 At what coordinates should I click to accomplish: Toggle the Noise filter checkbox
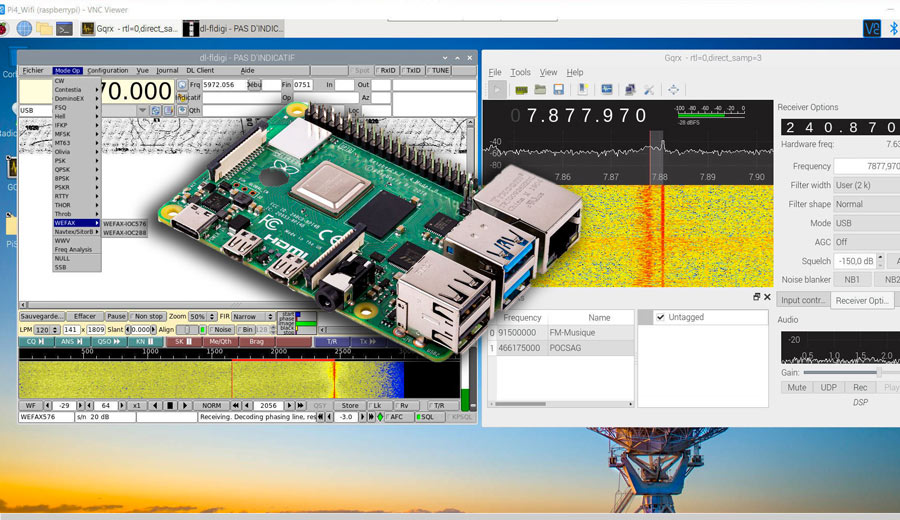[221, 329]
